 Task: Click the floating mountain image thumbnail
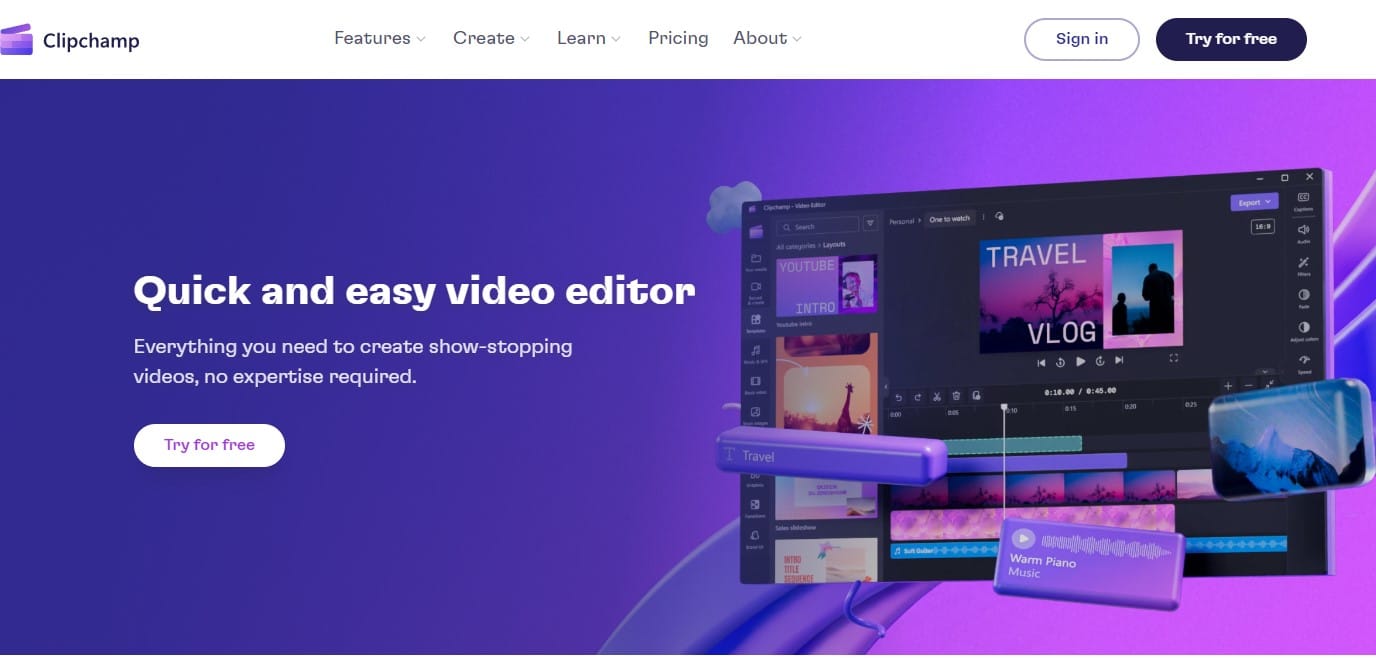[1290, 440]
